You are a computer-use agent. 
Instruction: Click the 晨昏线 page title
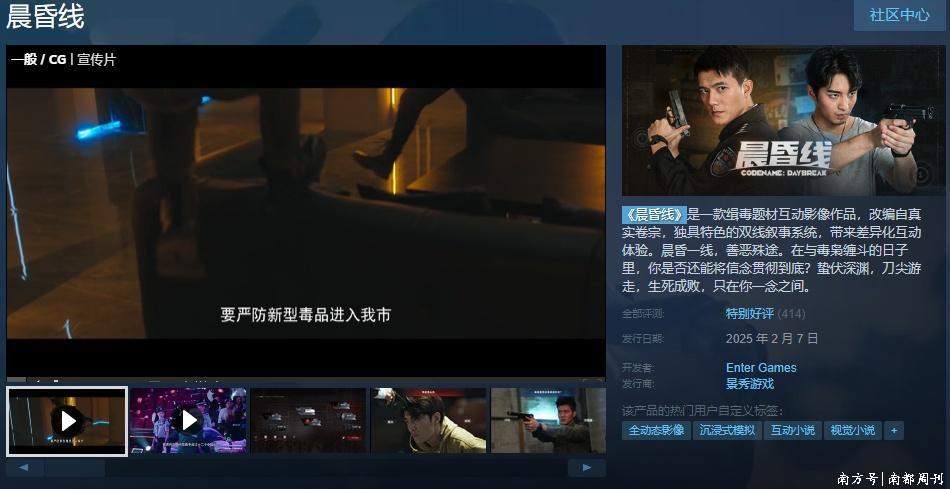point(45,16)
